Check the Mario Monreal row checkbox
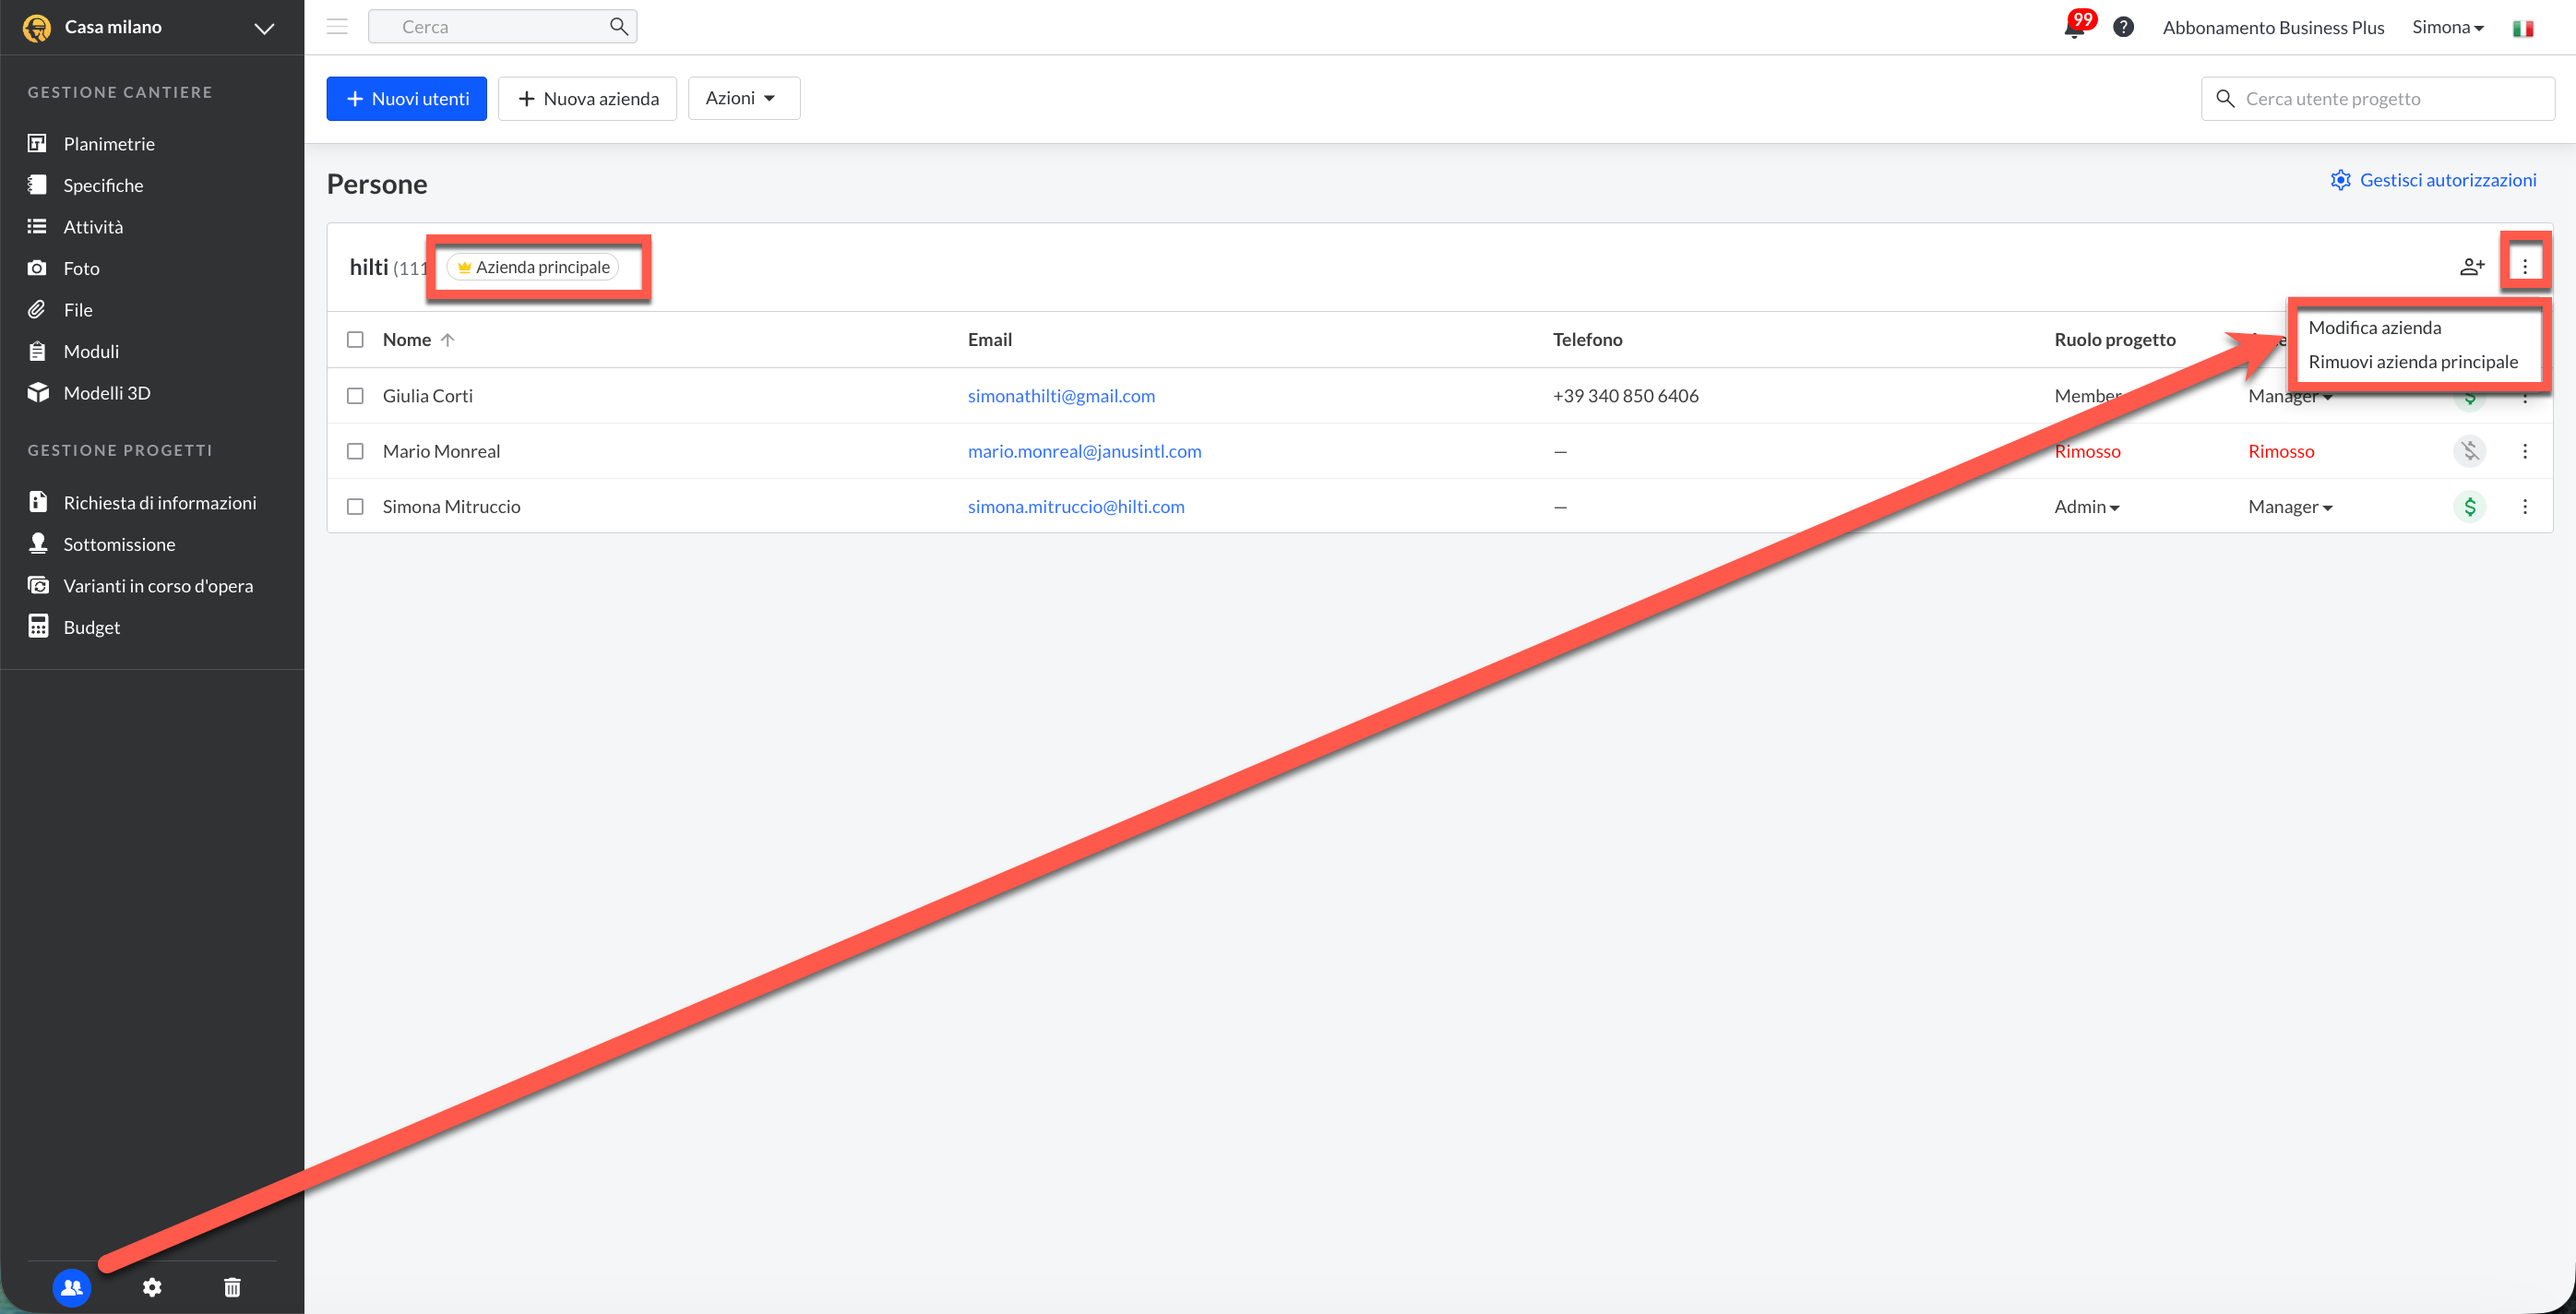2576x1314 pixels. [355, 451]
